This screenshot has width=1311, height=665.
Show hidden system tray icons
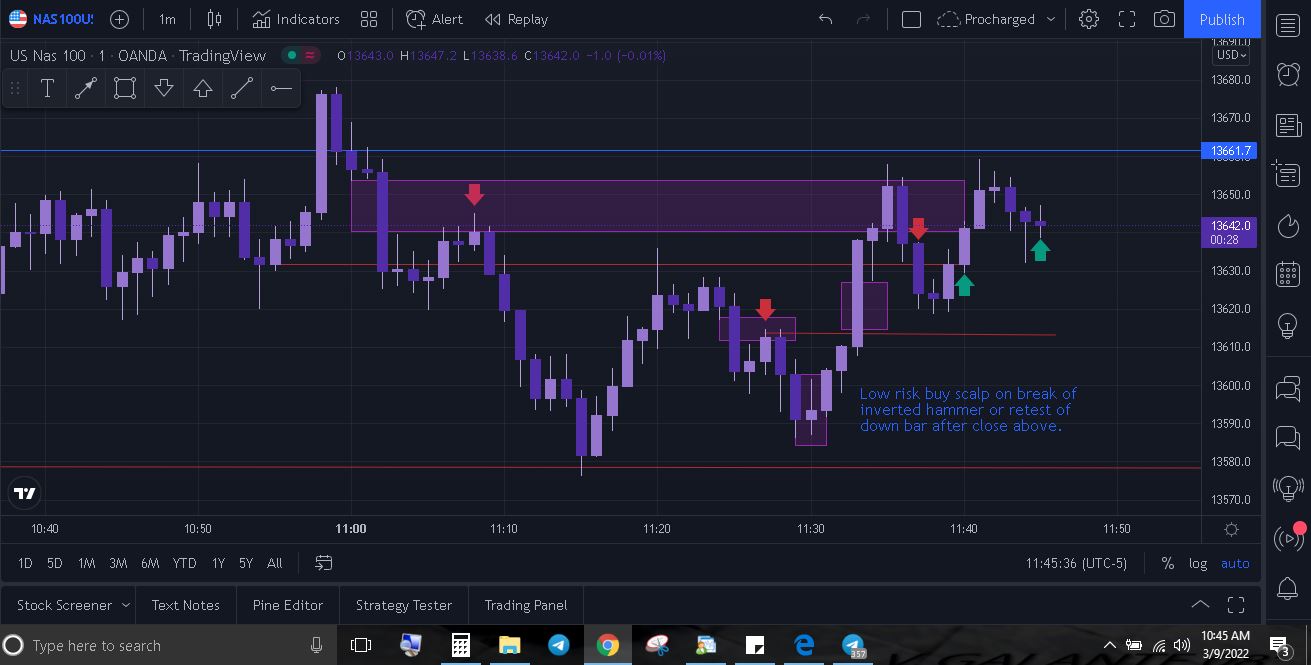pyautogui.click(x=1109, y=645)
